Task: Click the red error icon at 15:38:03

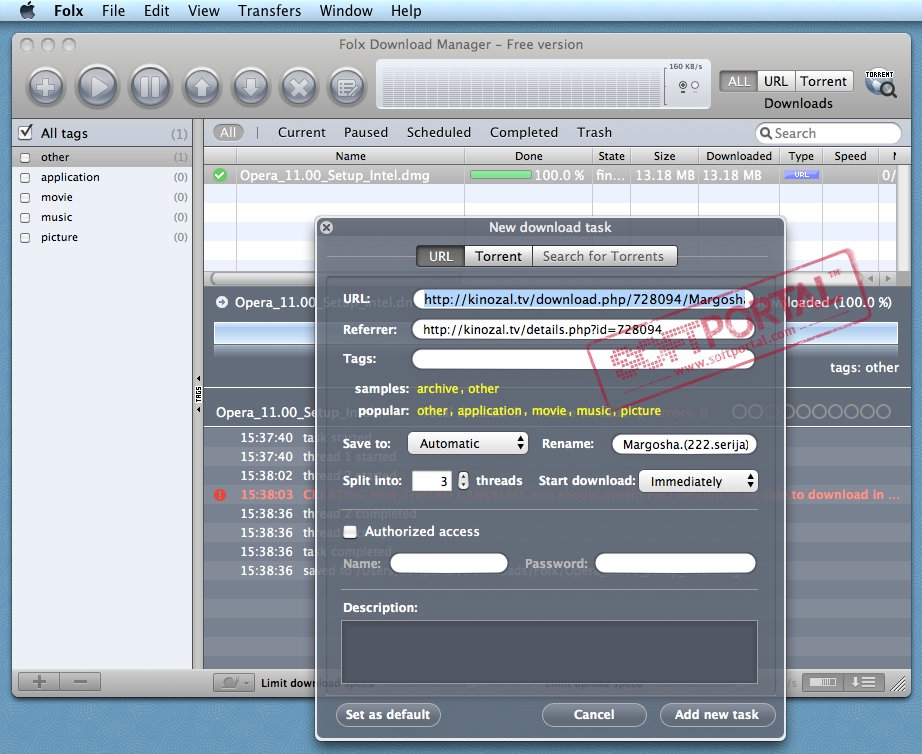Action: [x=220, y=495]
